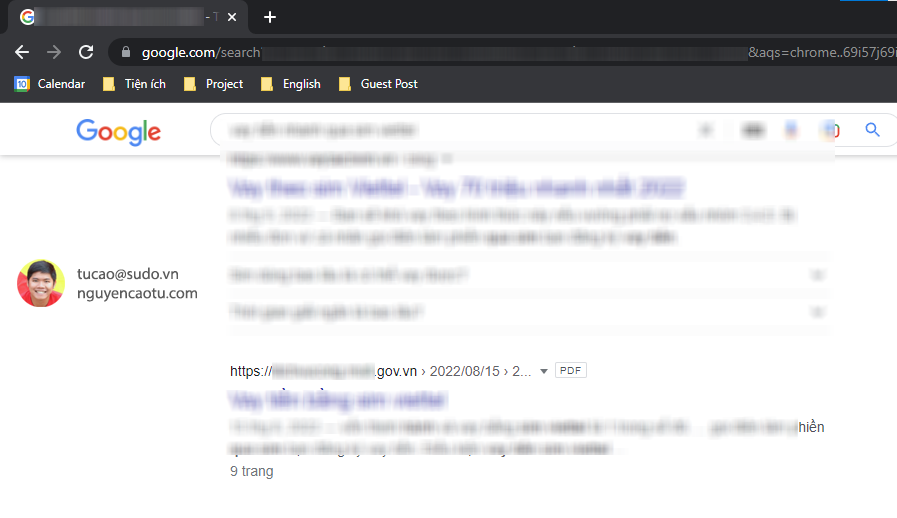
Task: Clear the search box with the X icon
Action: coord(706,131)
